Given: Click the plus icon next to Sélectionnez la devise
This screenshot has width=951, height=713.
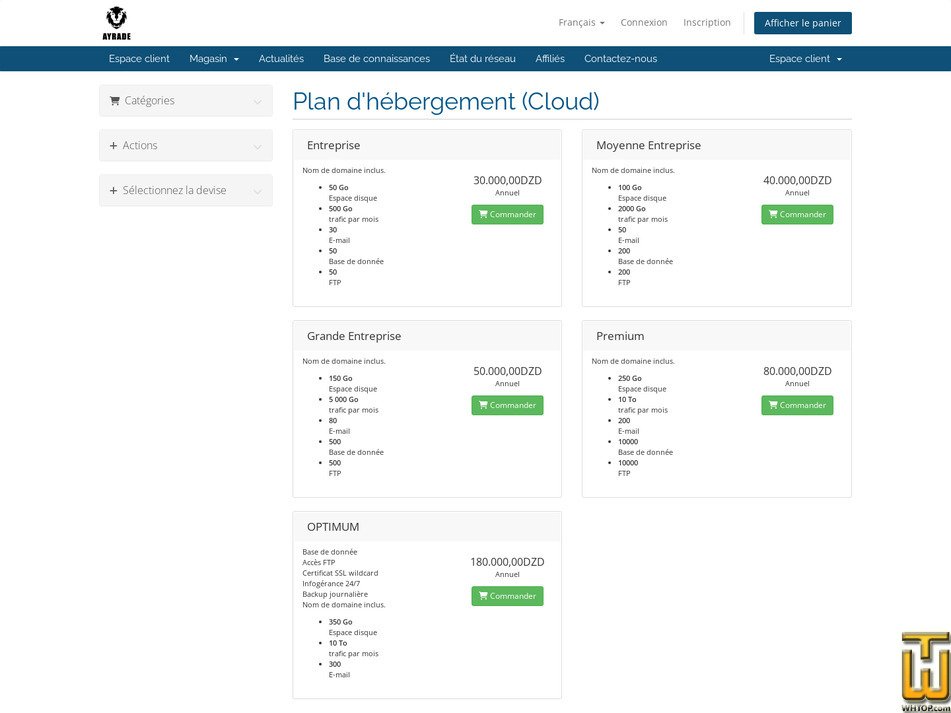Looking at the screenshot, I should coord(113,190).
